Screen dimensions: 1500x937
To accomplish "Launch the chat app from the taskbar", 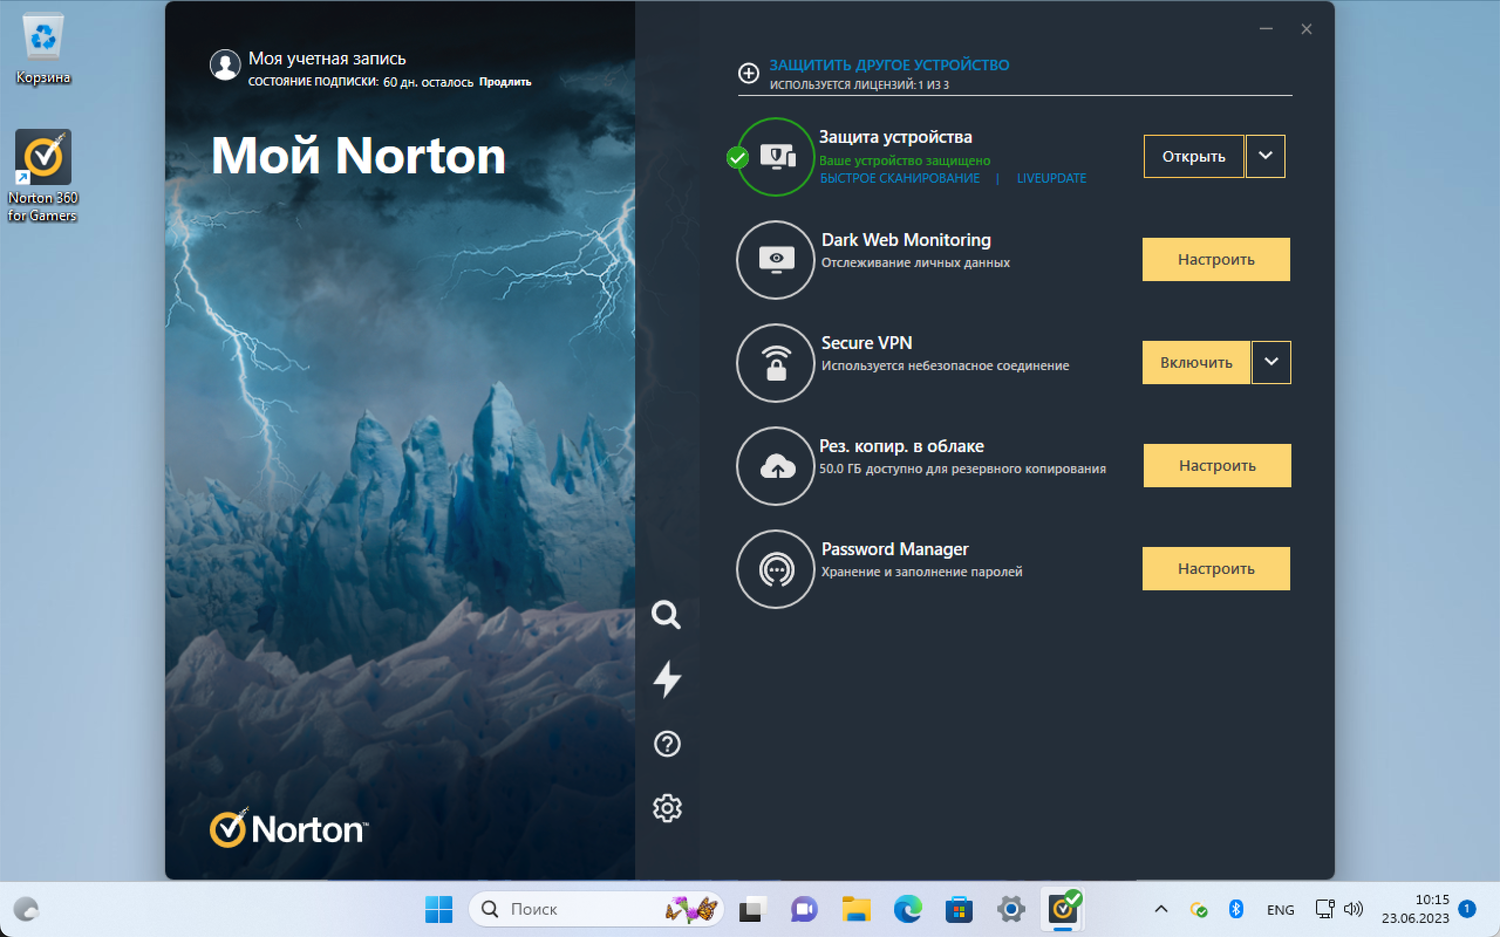I will pos(804,909).
